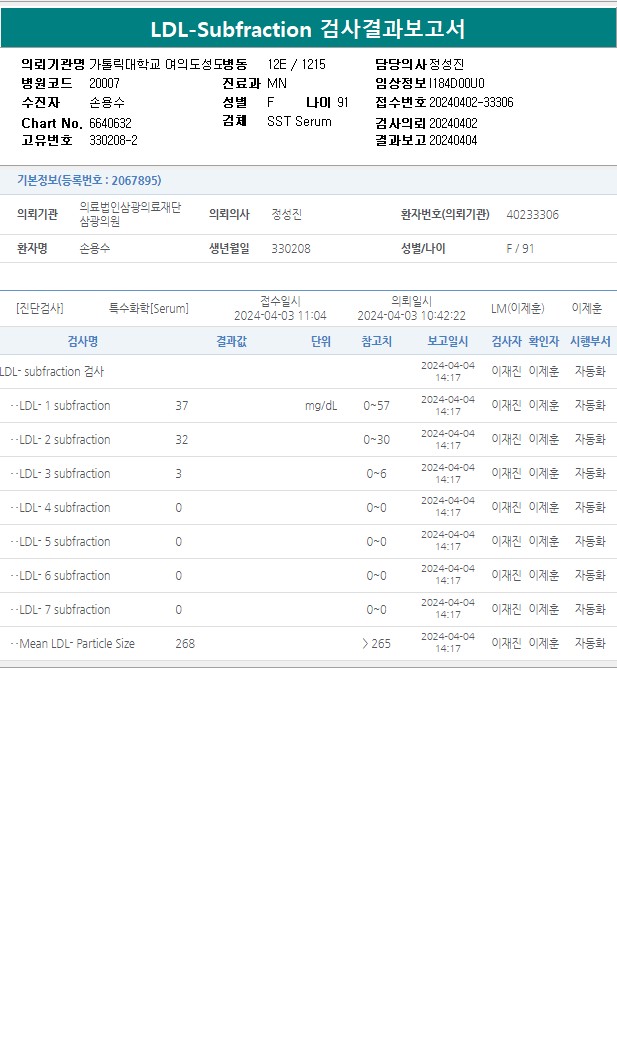
Task: Click the LDL-Subfraction 검사결과보고서 title banner
Action: [308, 29]
